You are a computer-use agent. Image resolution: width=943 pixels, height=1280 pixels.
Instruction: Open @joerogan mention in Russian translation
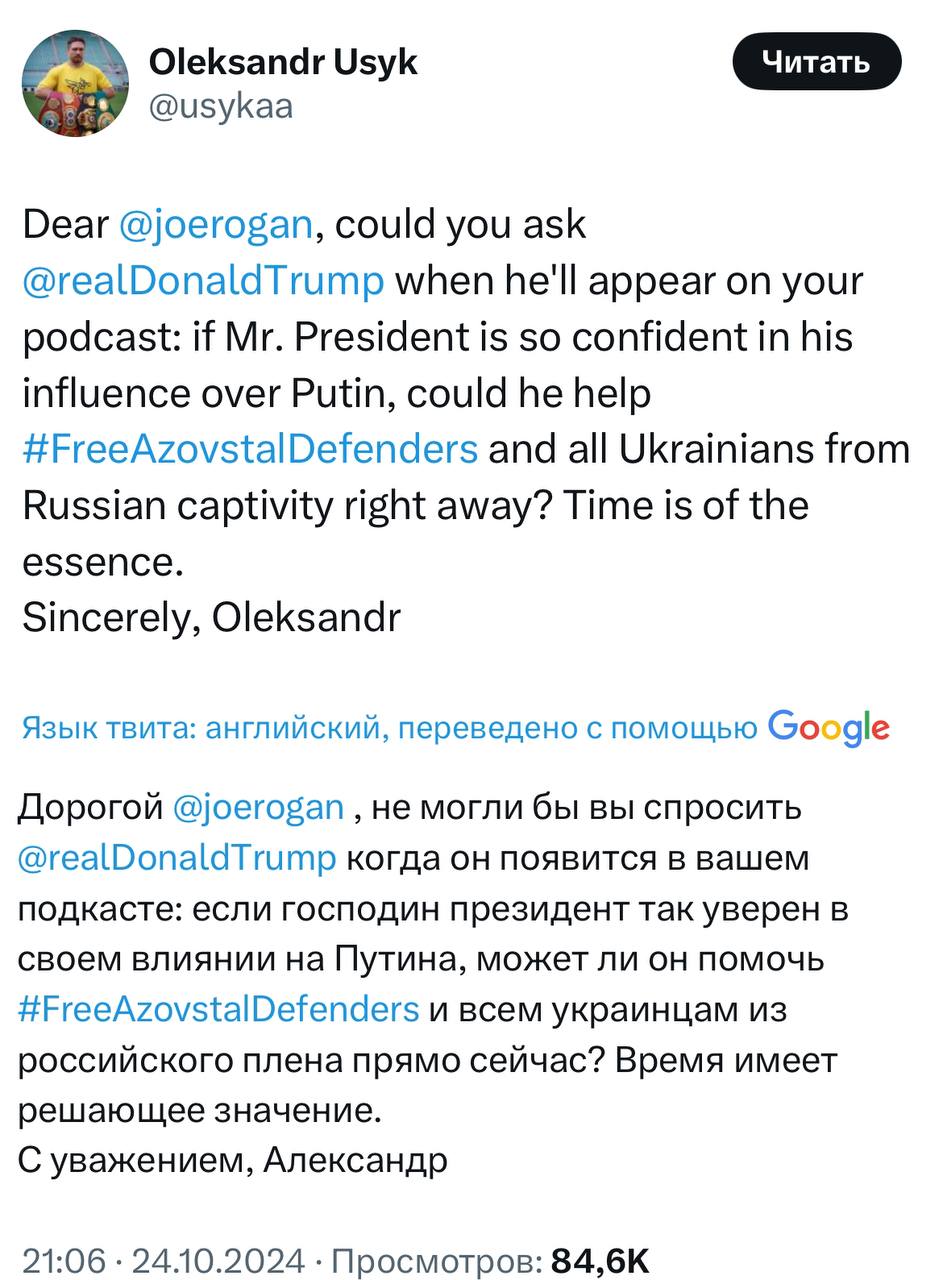[x=259, y=807]
